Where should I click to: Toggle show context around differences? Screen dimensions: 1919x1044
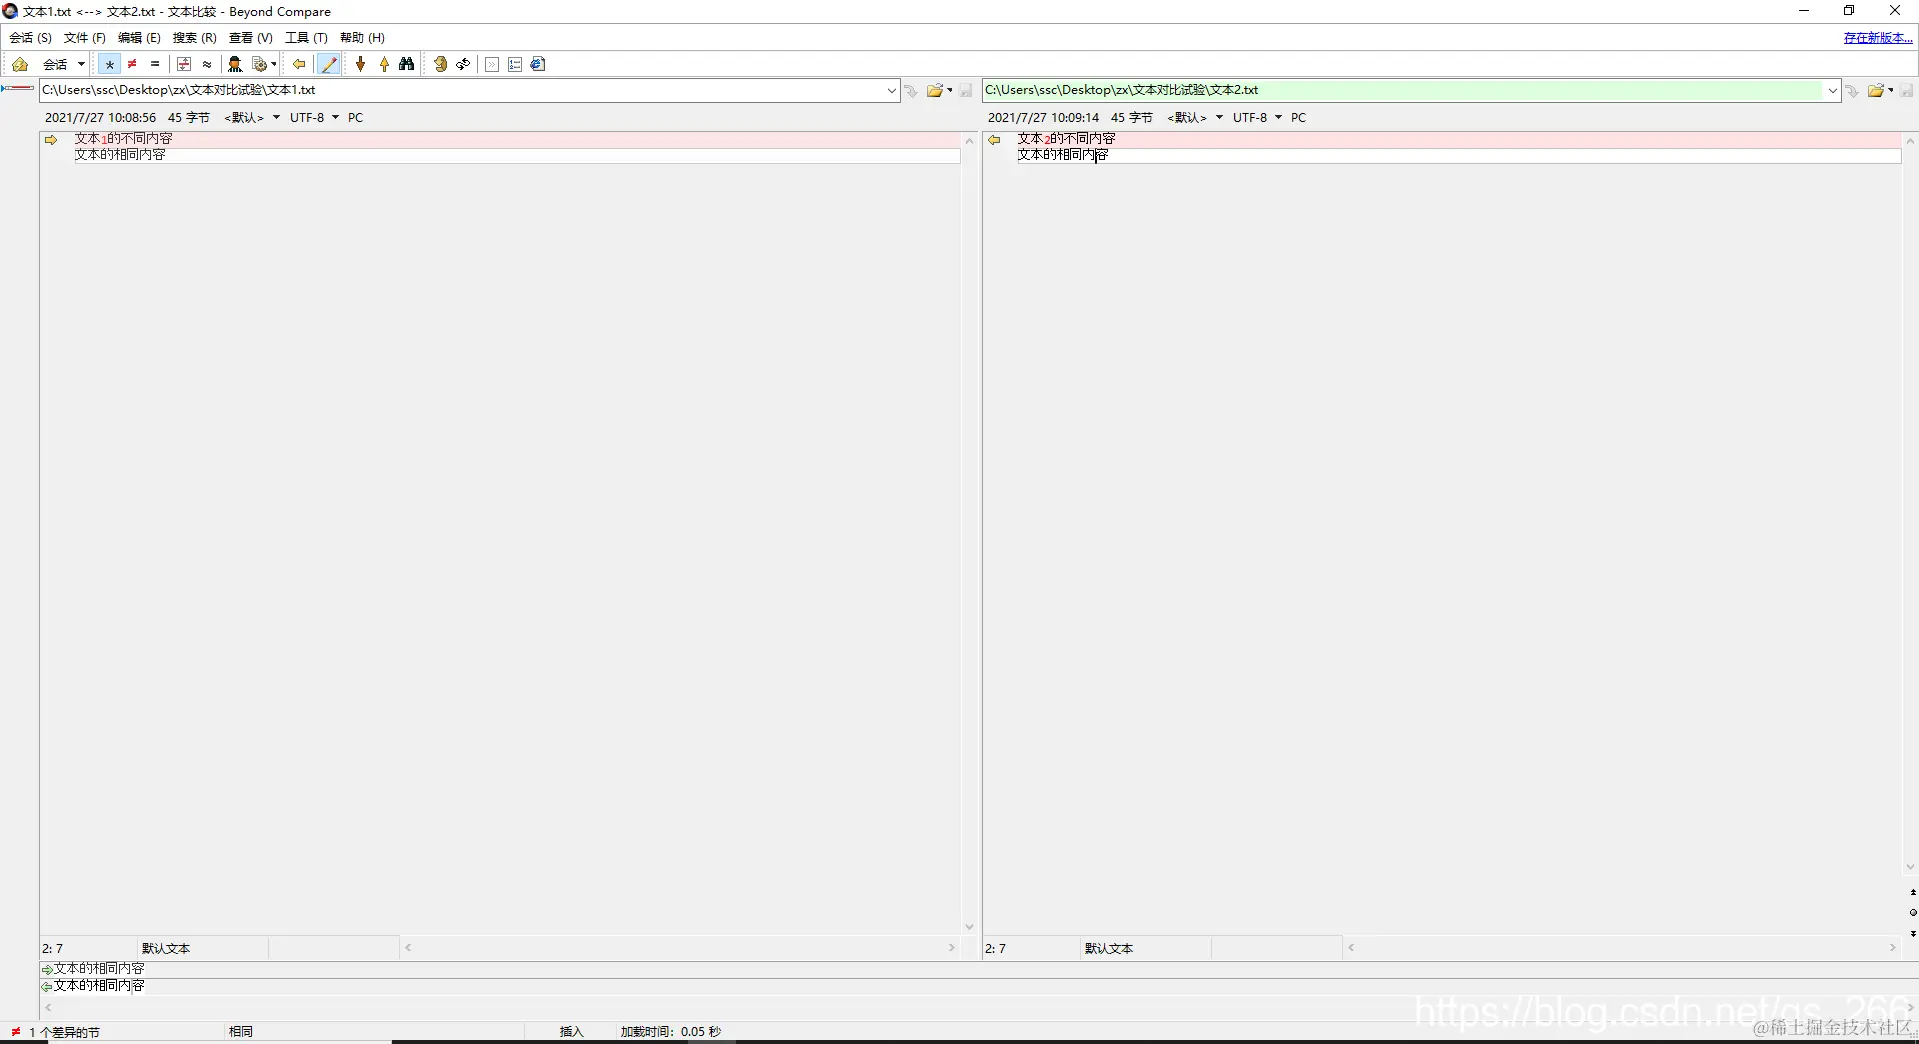pos(184,64)
